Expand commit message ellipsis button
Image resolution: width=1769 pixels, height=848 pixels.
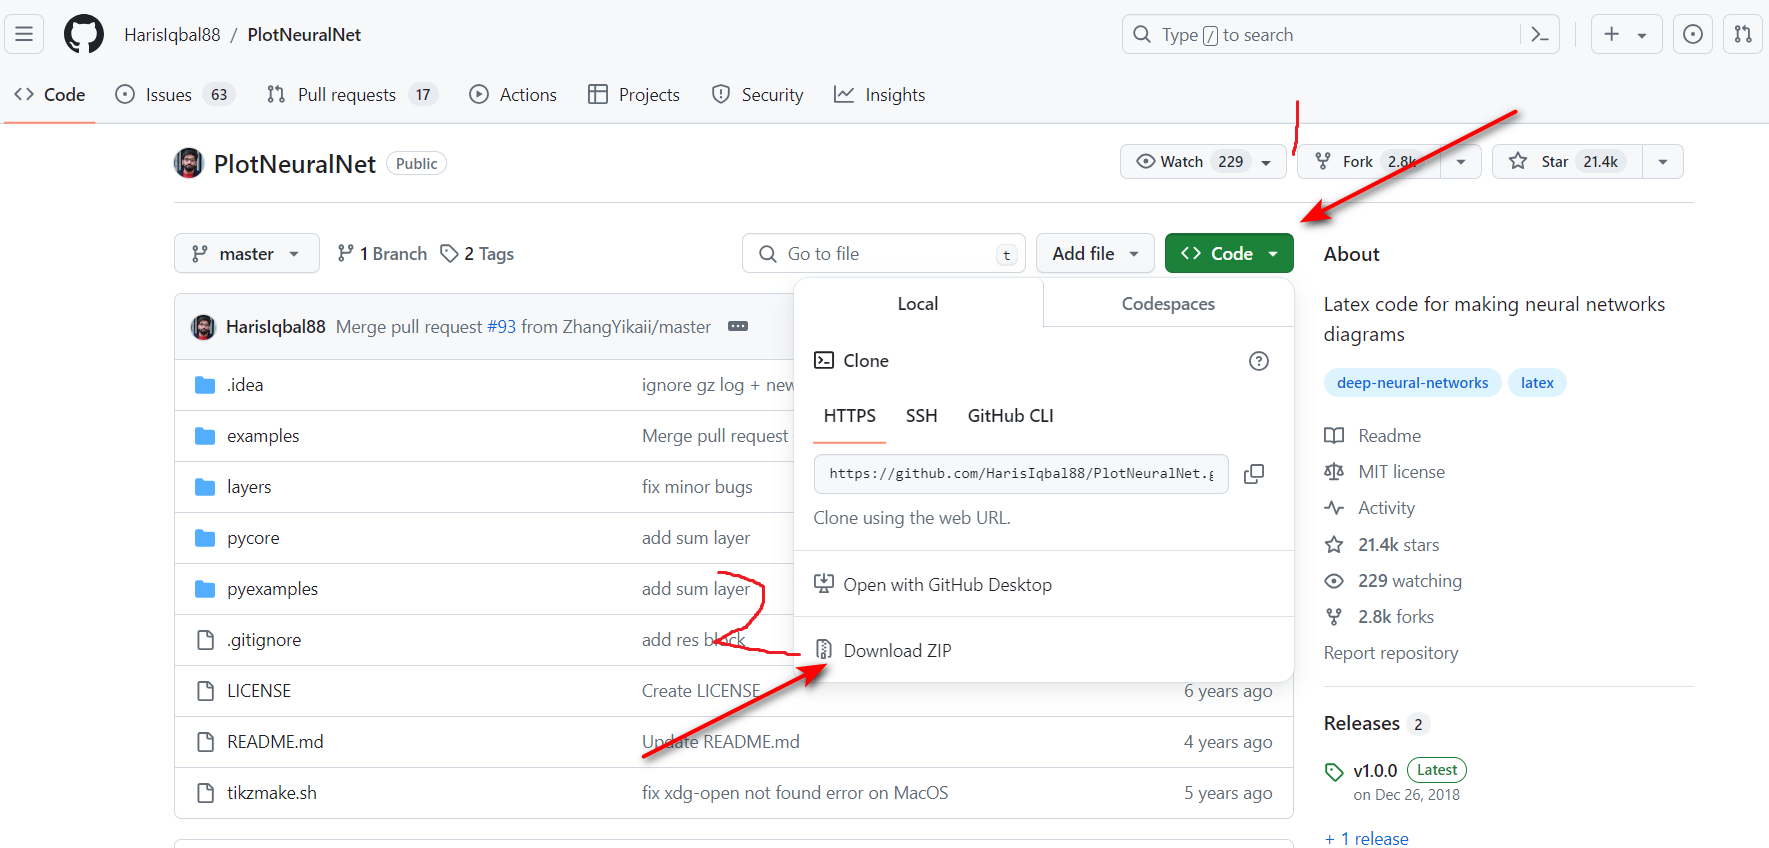coord(738,327)
